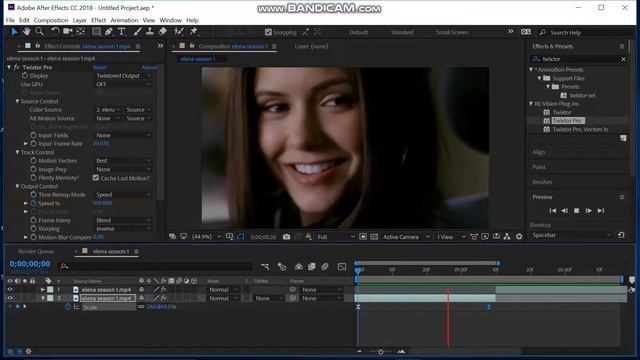Toggle Cache Last Motion checkbox
640x360 pixels.
pyautogui.click(x=96, y=178)
